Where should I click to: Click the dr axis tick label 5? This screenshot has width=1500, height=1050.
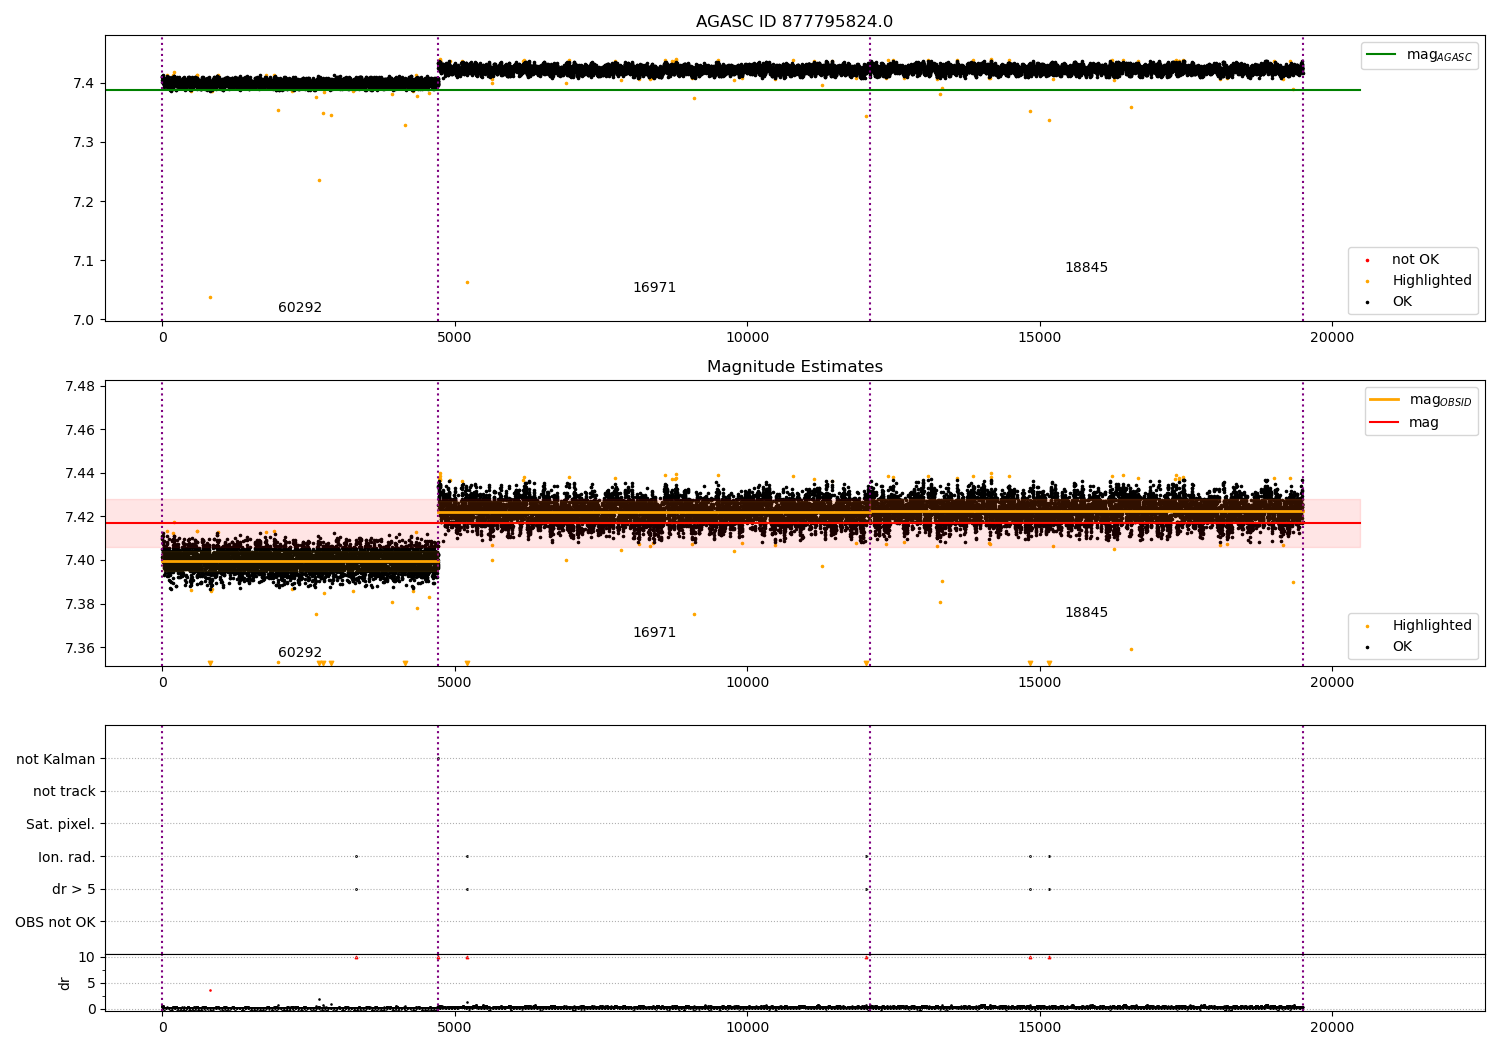coord(91,984)
